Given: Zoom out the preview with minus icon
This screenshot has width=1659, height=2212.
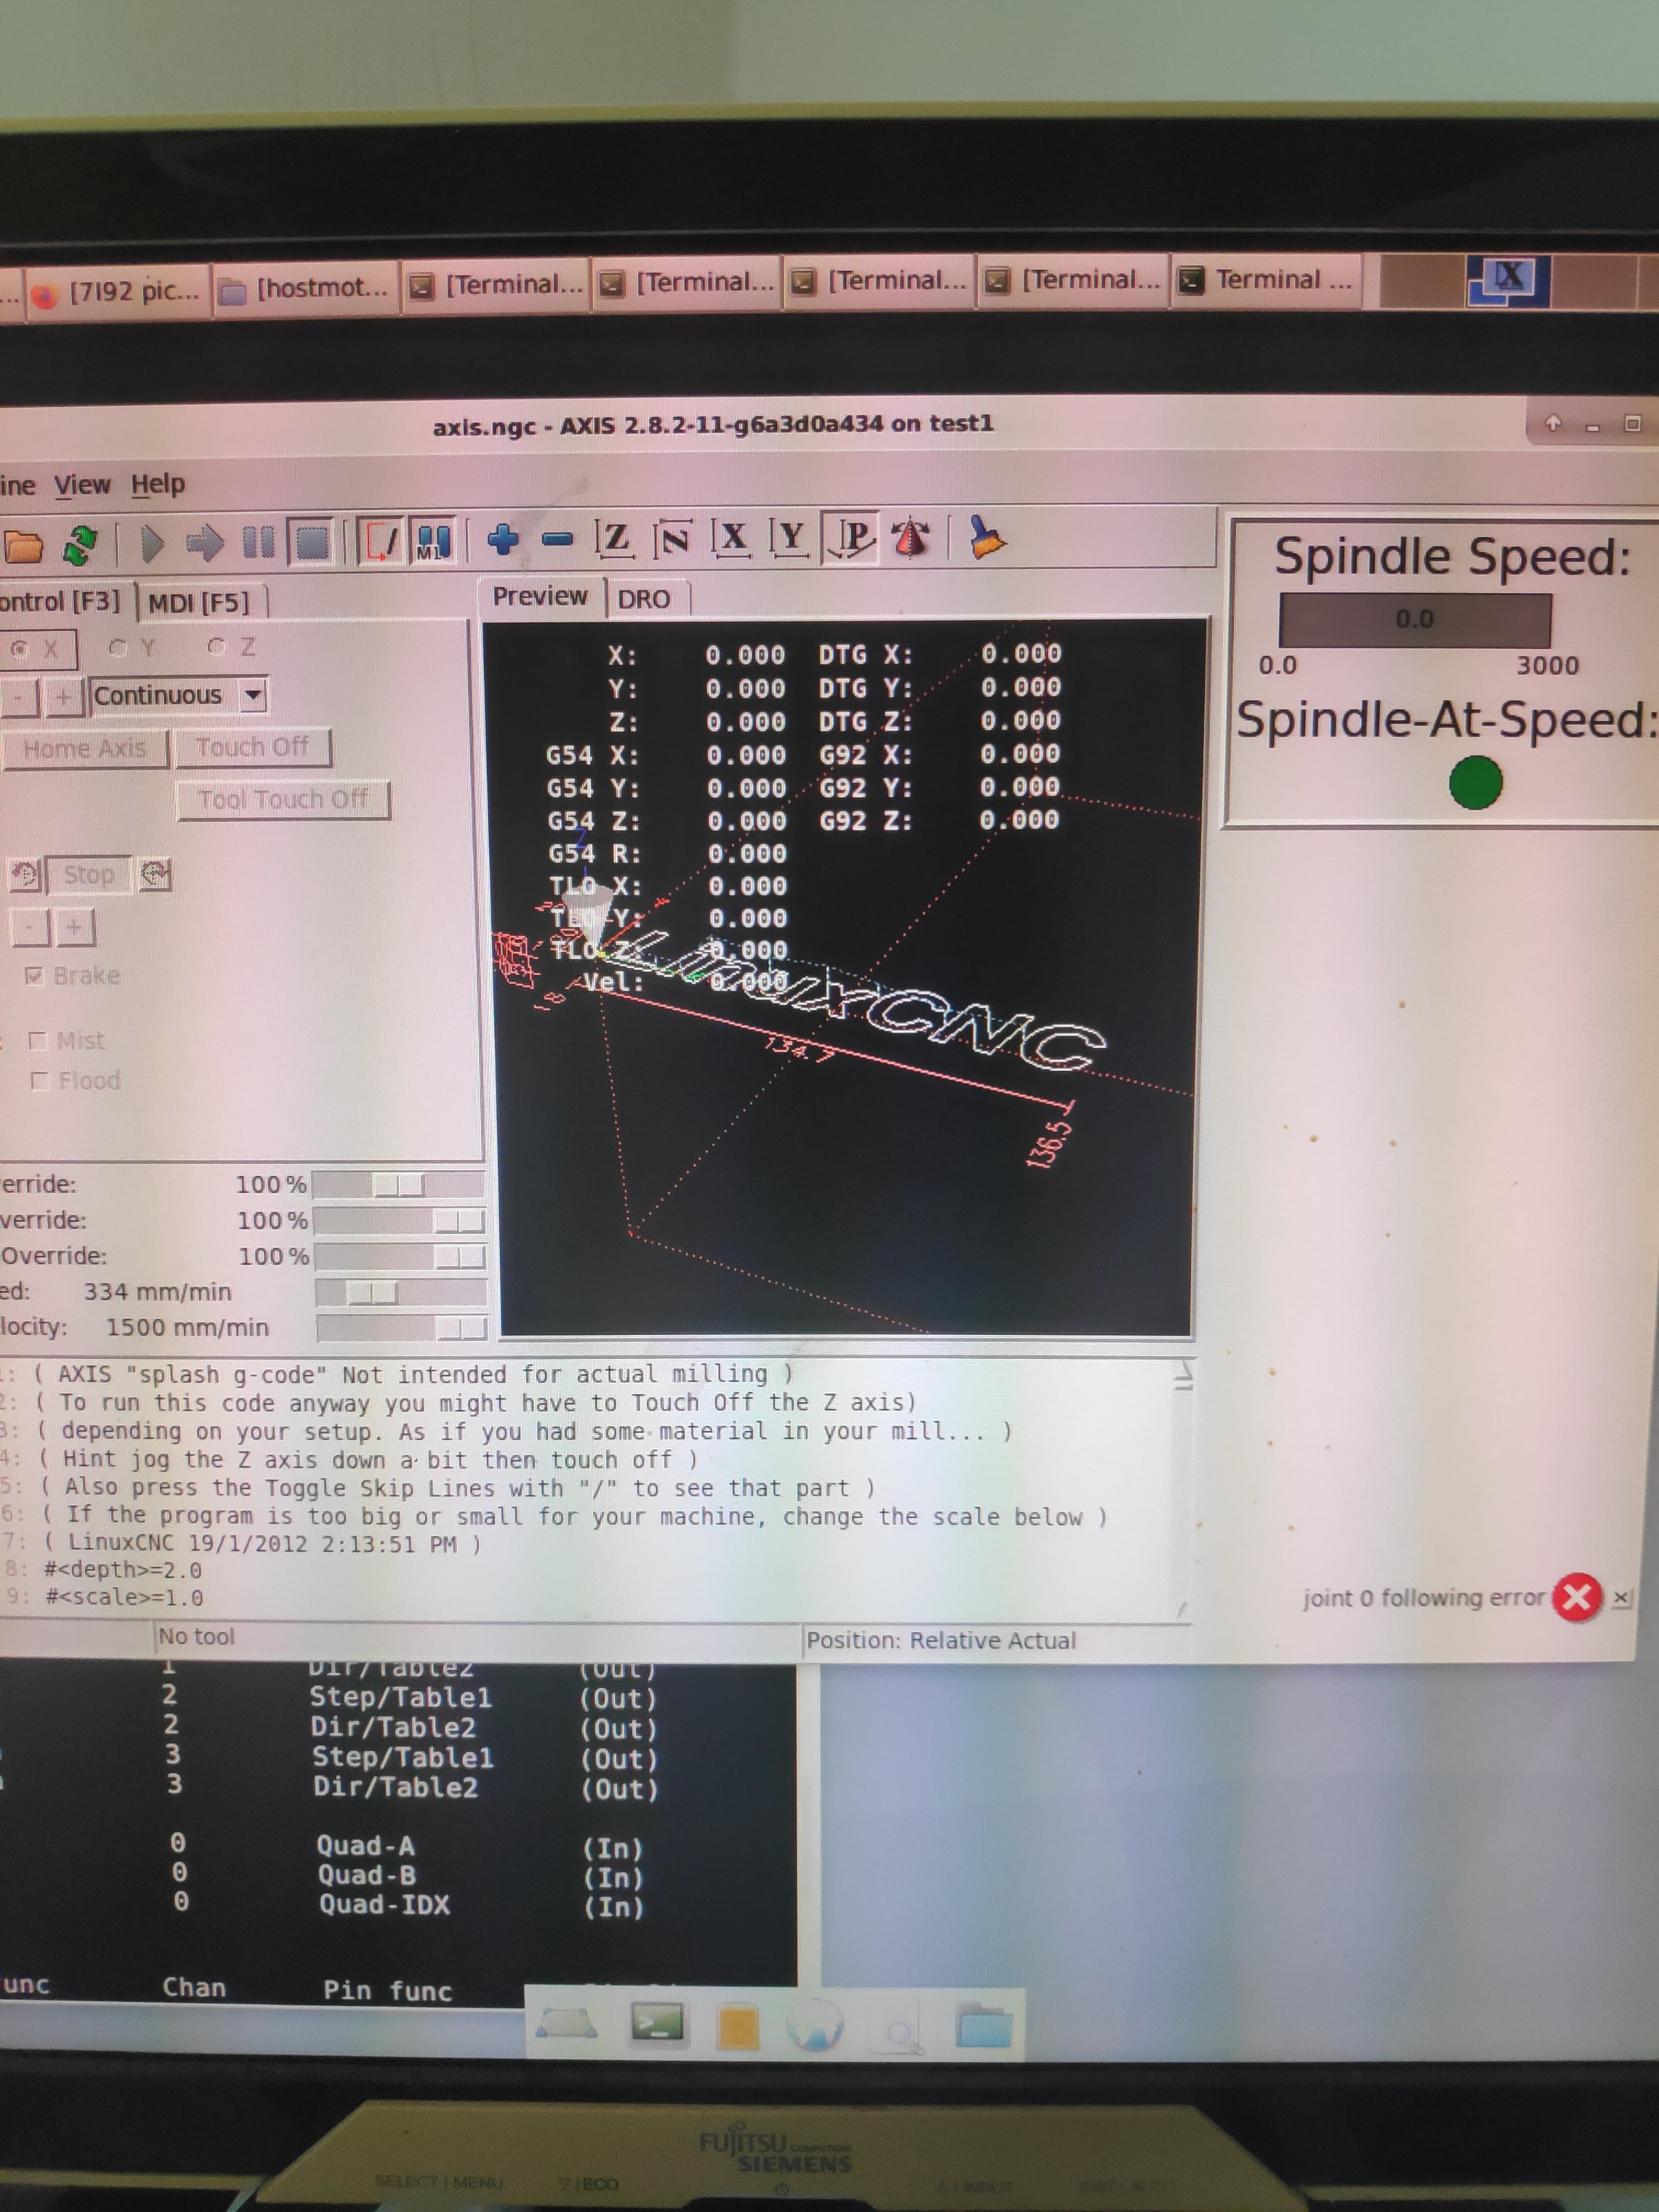Looking at the screenshot, I should tap(557, 540).
